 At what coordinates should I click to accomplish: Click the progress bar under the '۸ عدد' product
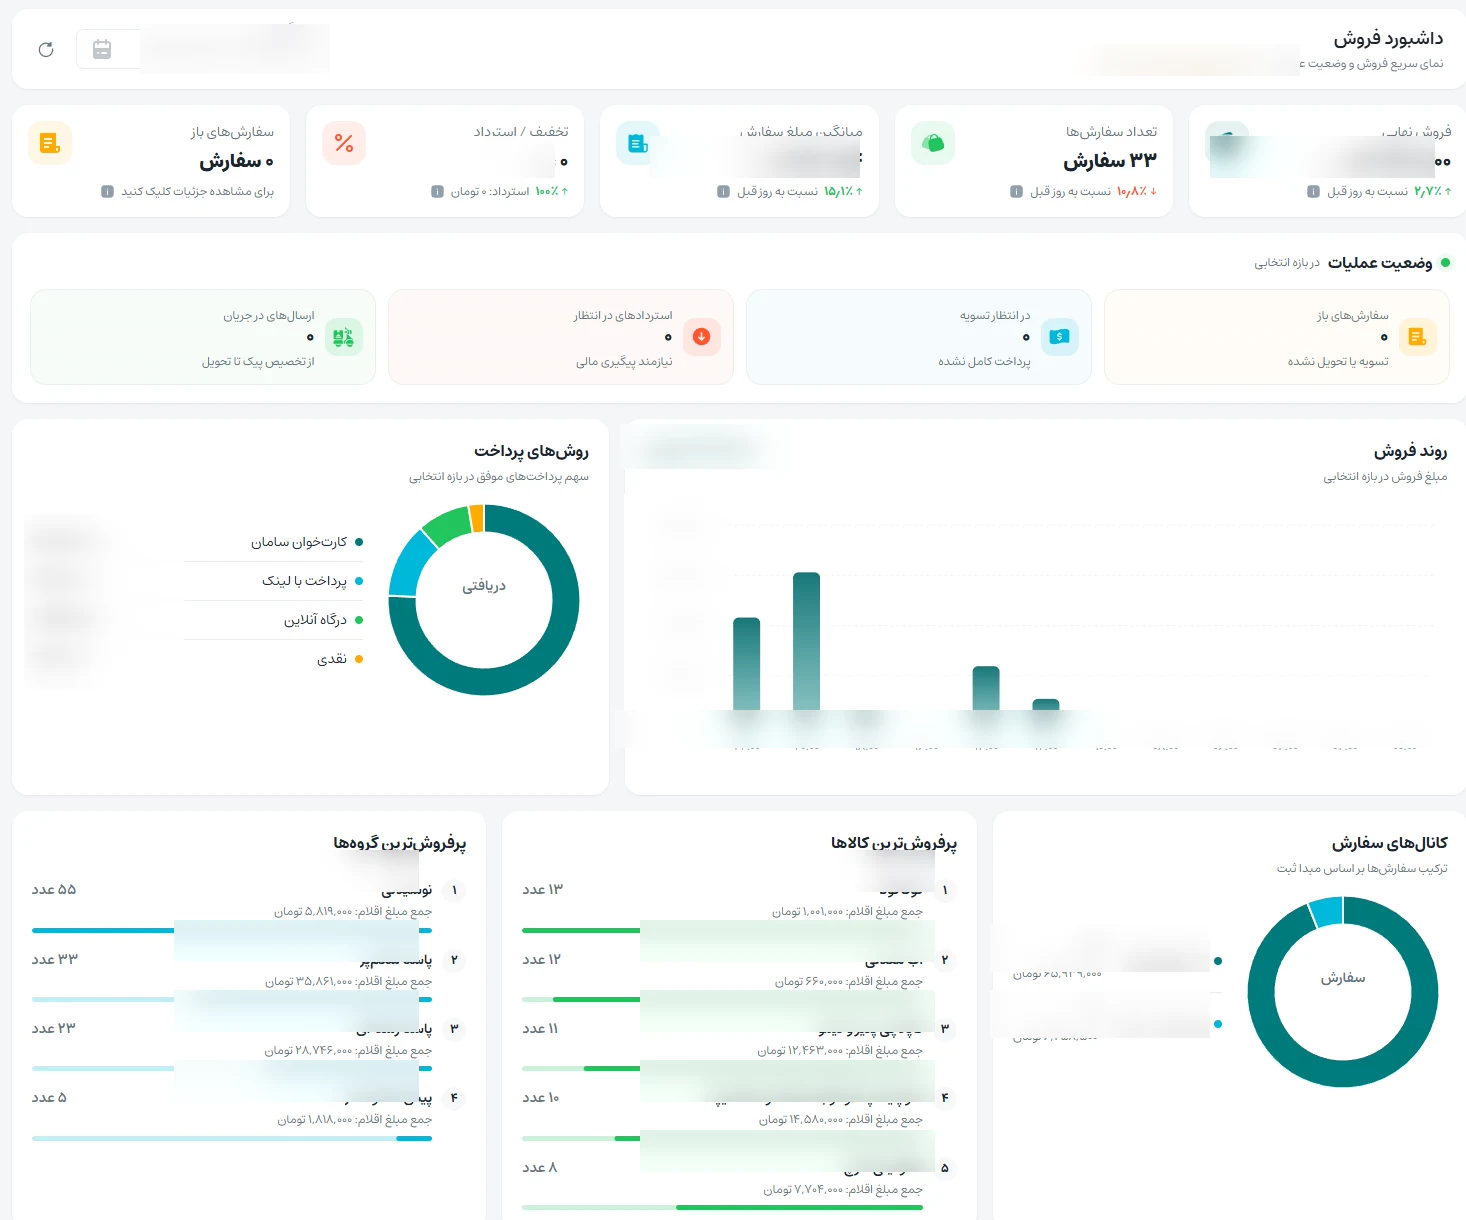click(722, 1207)
